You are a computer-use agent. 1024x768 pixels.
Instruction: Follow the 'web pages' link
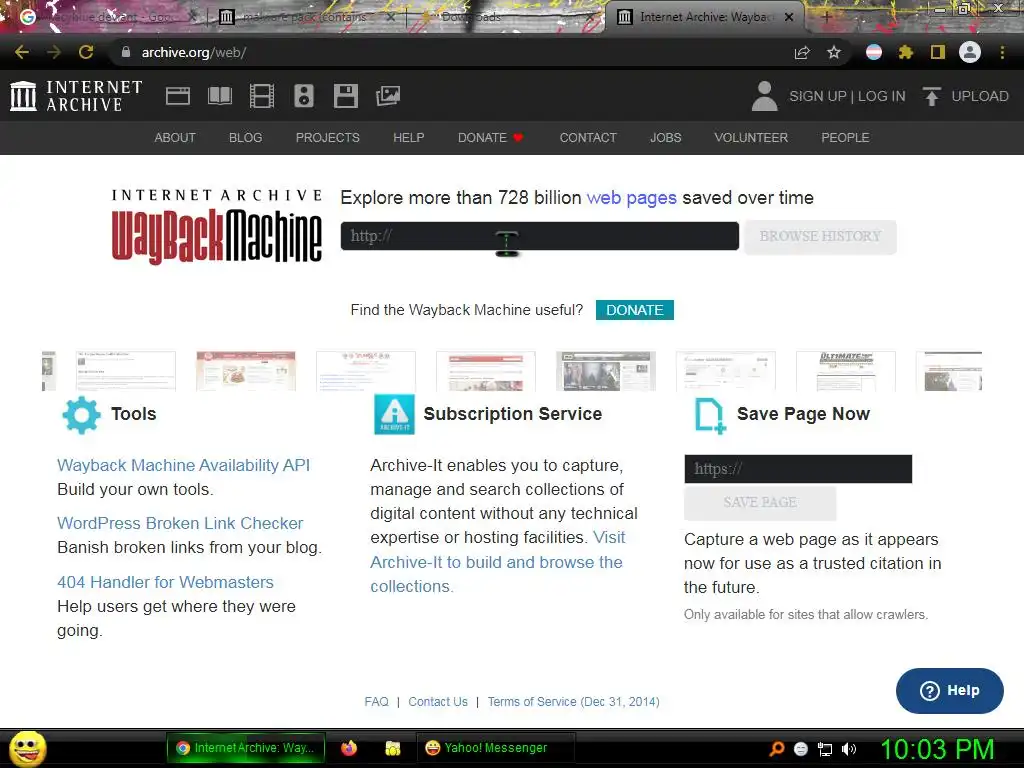tap(632, 198)
